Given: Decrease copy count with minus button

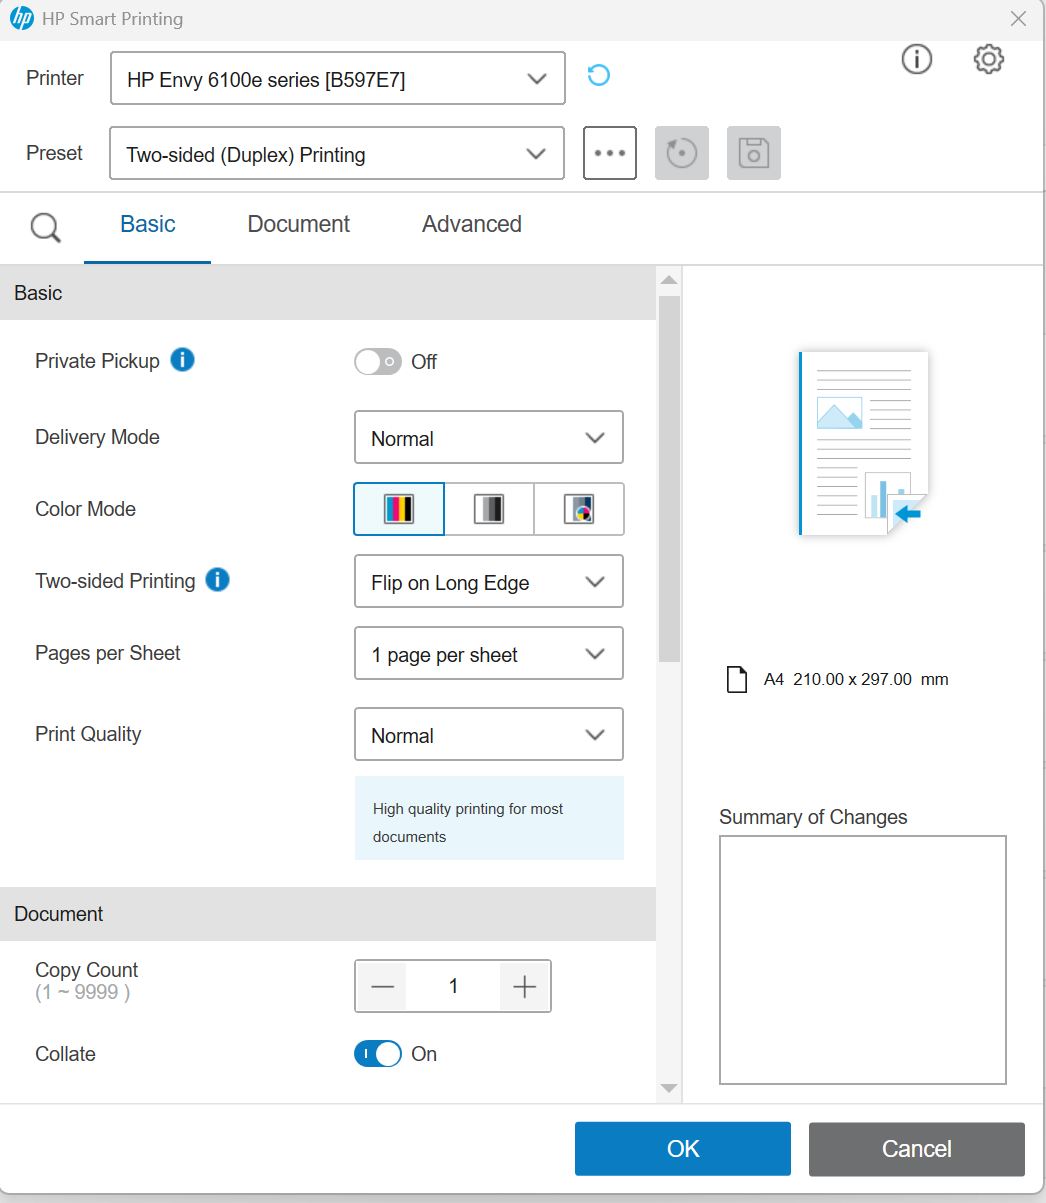Looking at the screenshot, I should [x=382, y=987].
